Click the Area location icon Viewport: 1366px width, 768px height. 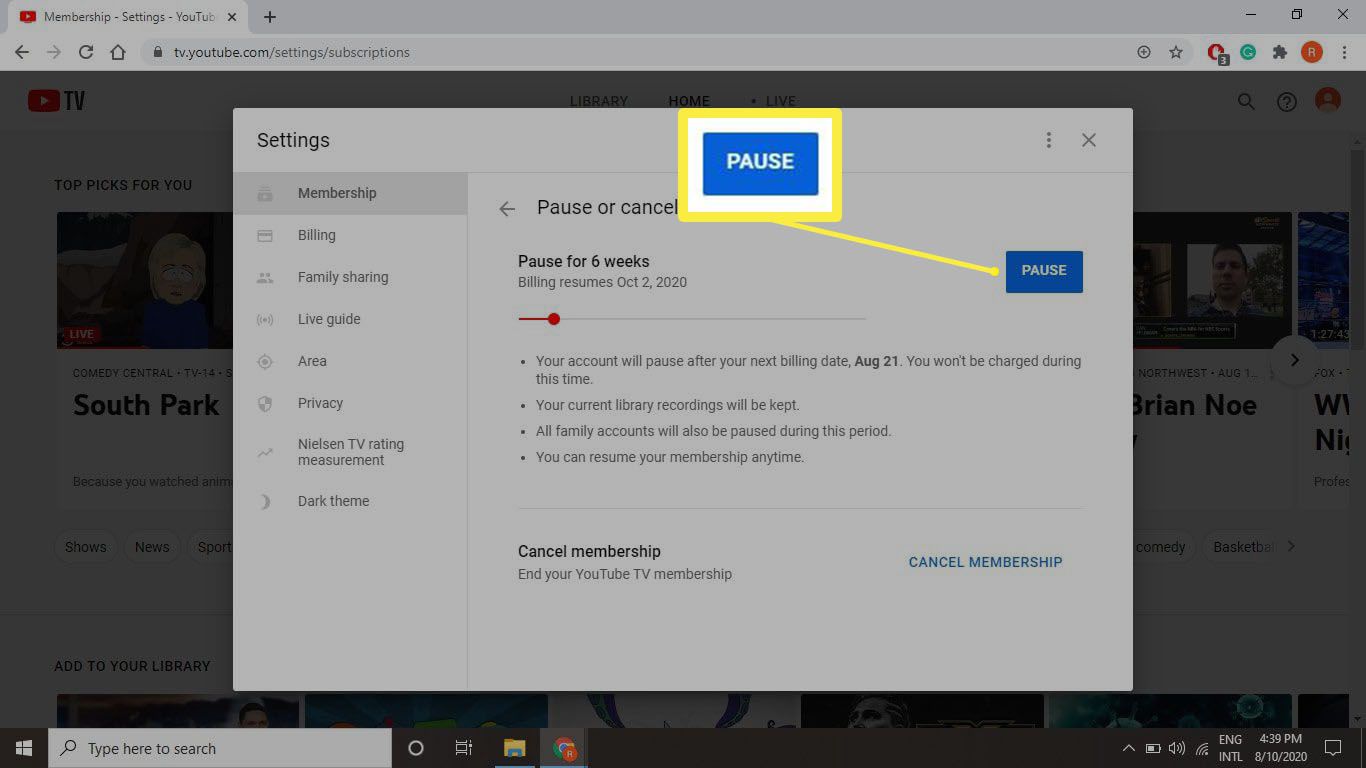pos(265,361)
